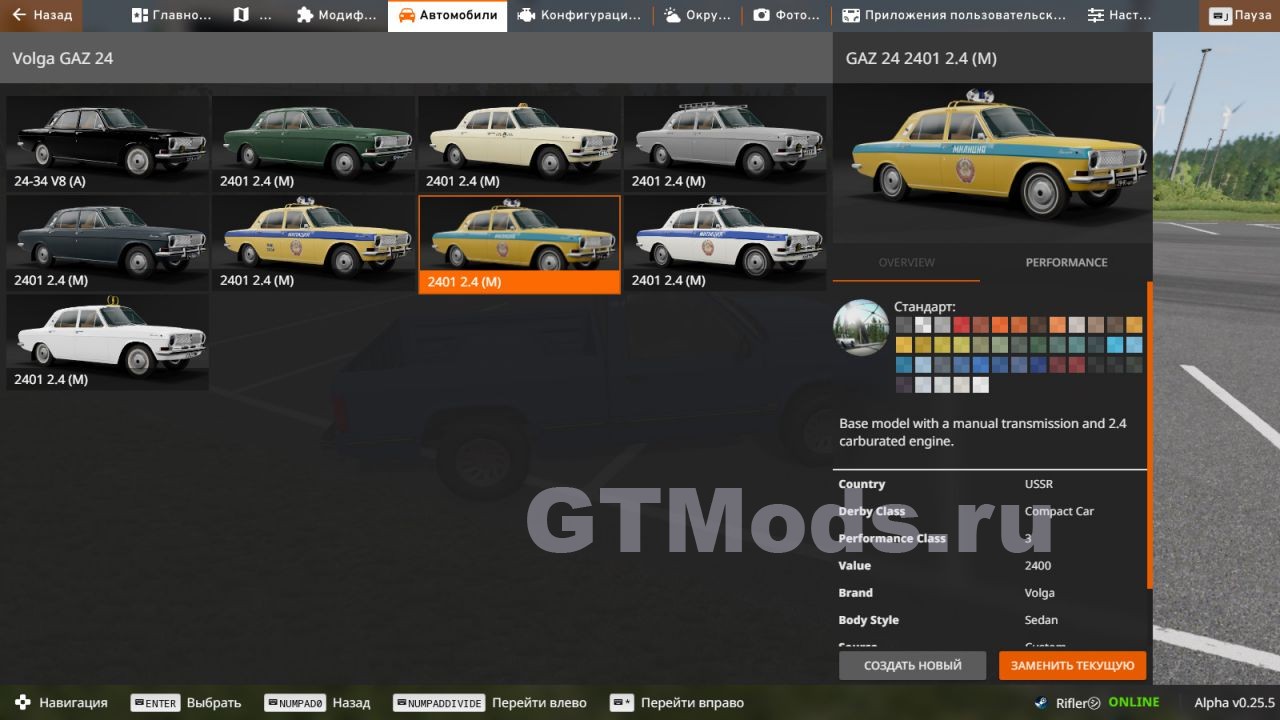Viewport: 1280px width, 720px height.
Task: Click the Пауза pause button
Action: point(1240,15)
